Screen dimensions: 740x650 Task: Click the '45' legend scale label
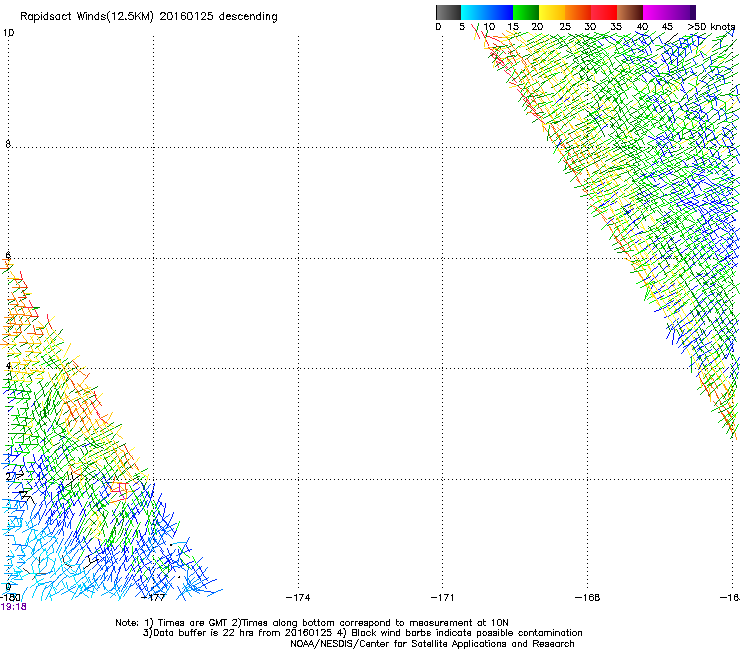[667, 27]
